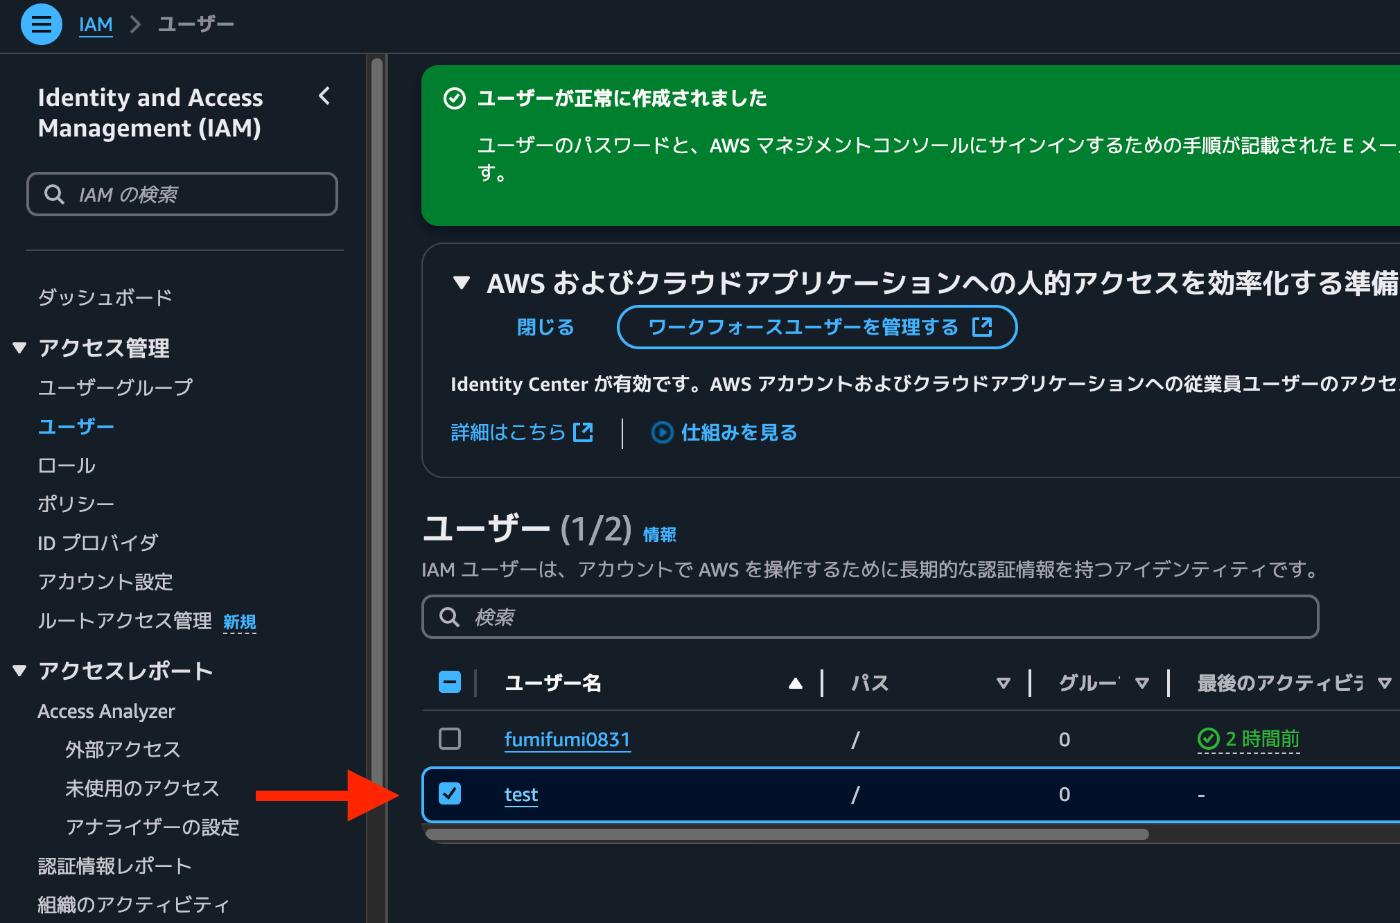This screenshot has height=923, width=1400.
Task: Collapse the AWS workforce access panel triangle
Action: (461, 283)
